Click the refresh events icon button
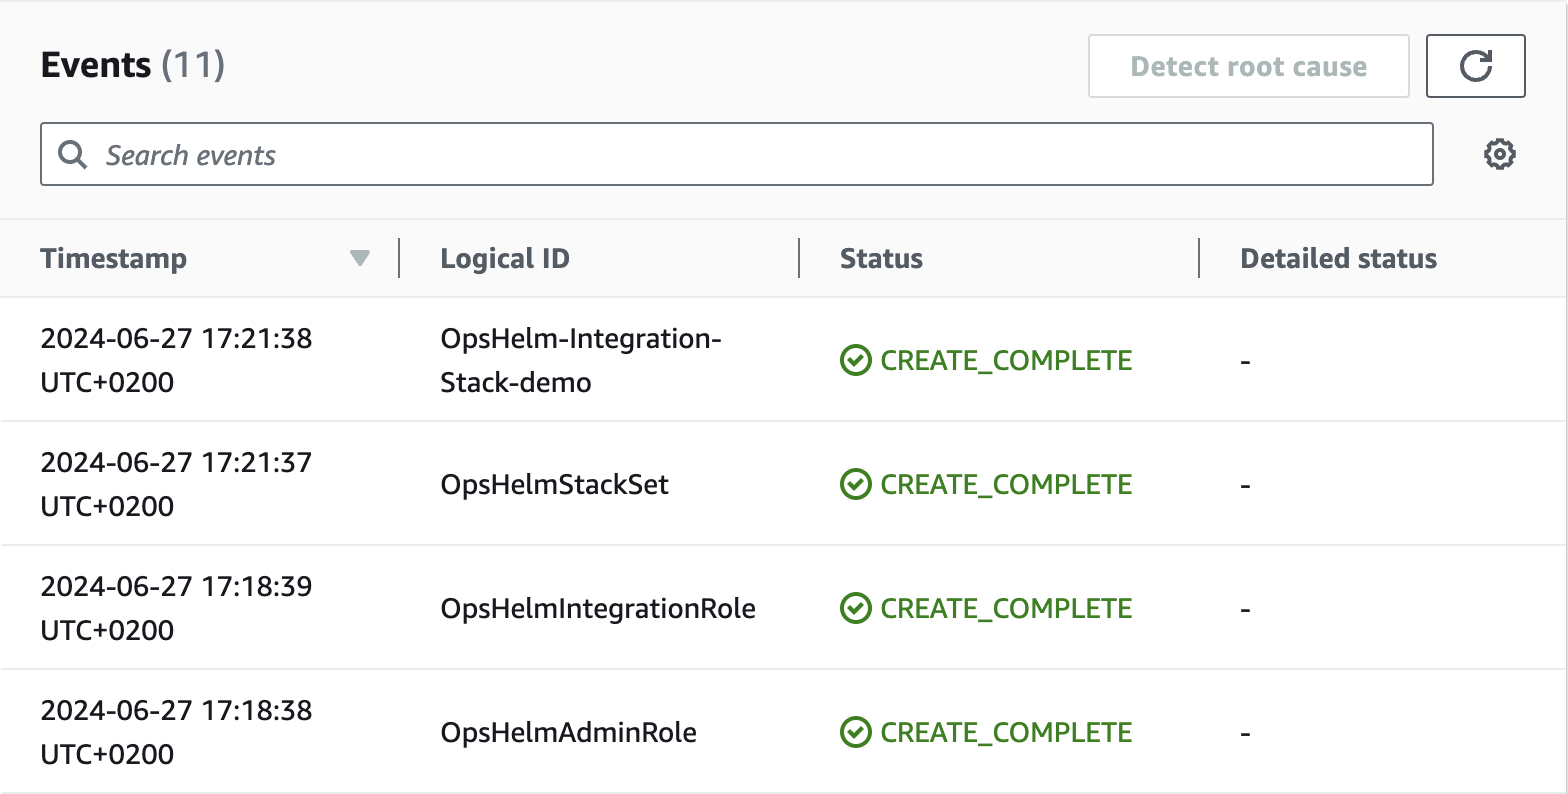Image resolution: width=1568 pixels, height=794 pixels. click(x=1475, y=66)
